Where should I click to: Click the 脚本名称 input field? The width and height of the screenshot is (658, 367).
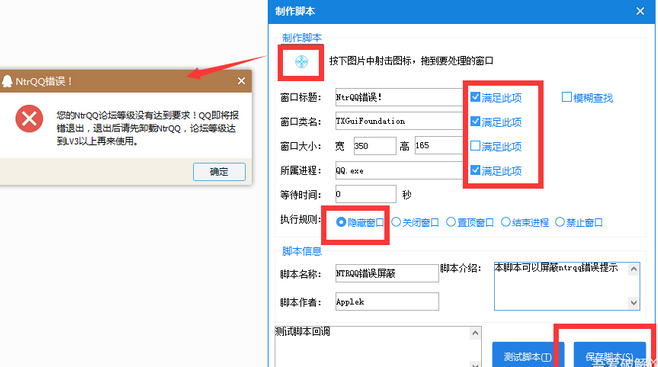pyautogui.click(x=387, y=273)
